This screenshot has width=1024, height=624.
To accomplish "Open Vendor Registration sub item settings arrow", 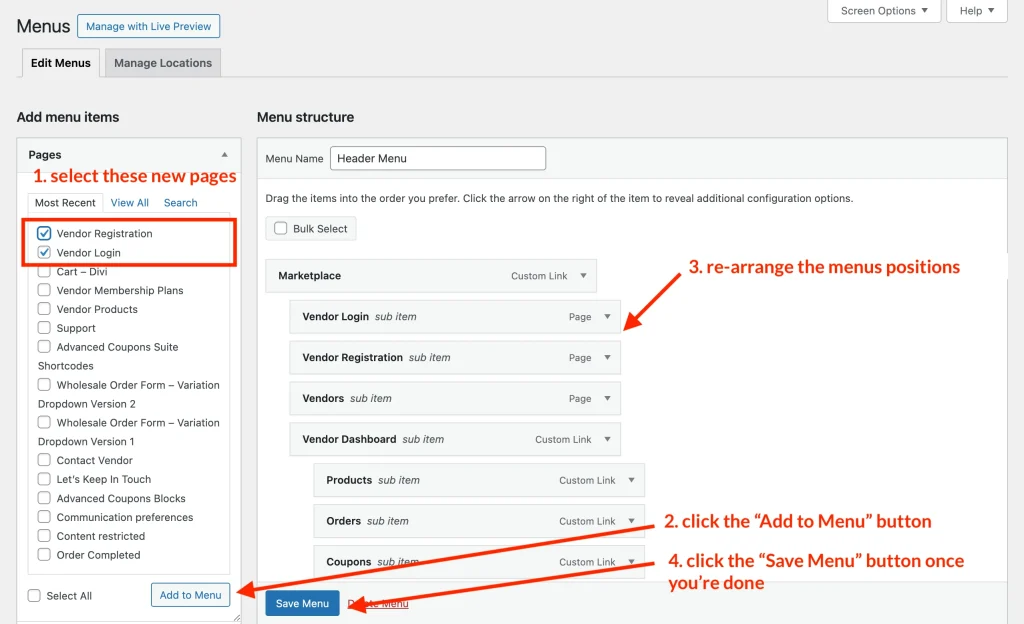I will tap(607, 358).
